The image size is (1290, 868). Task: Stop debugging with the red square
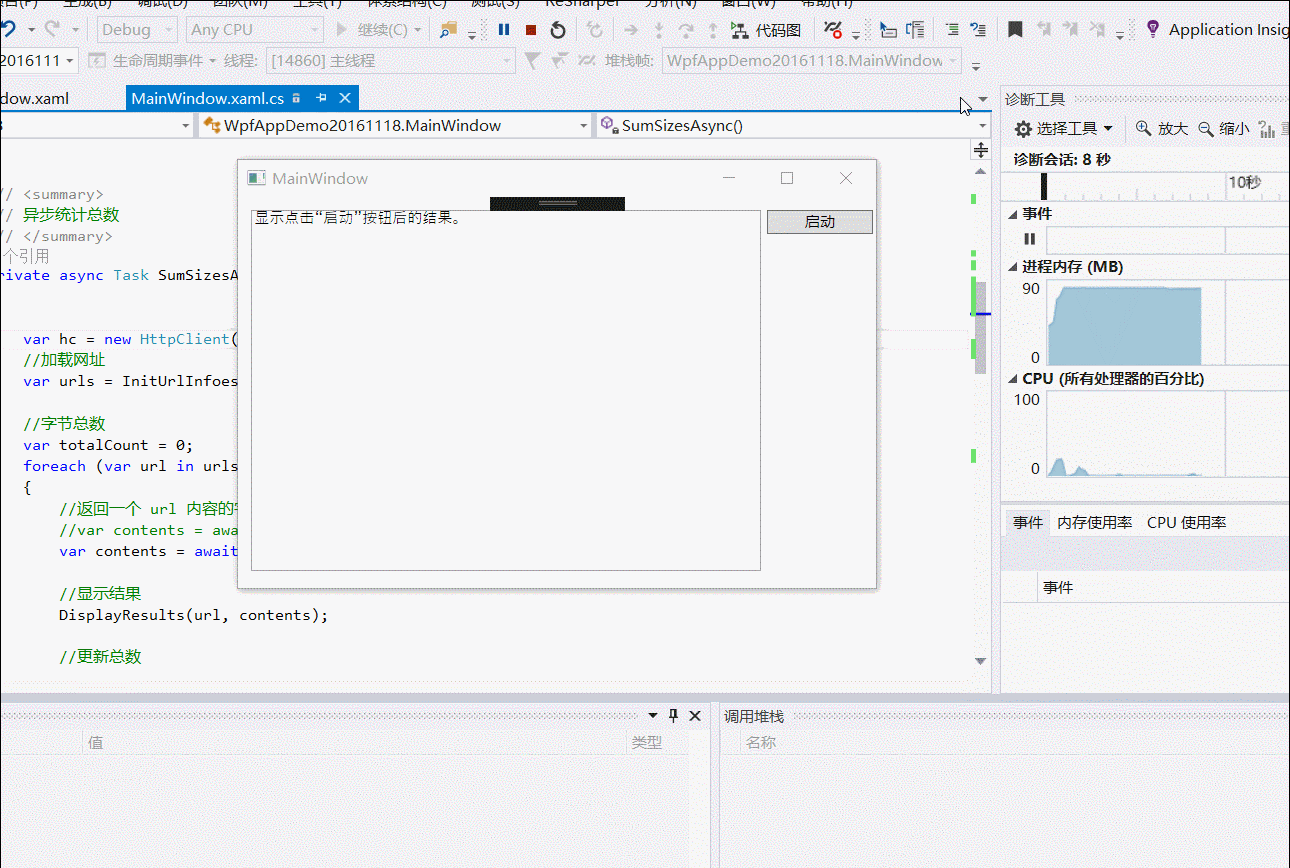tap(531, 30)
